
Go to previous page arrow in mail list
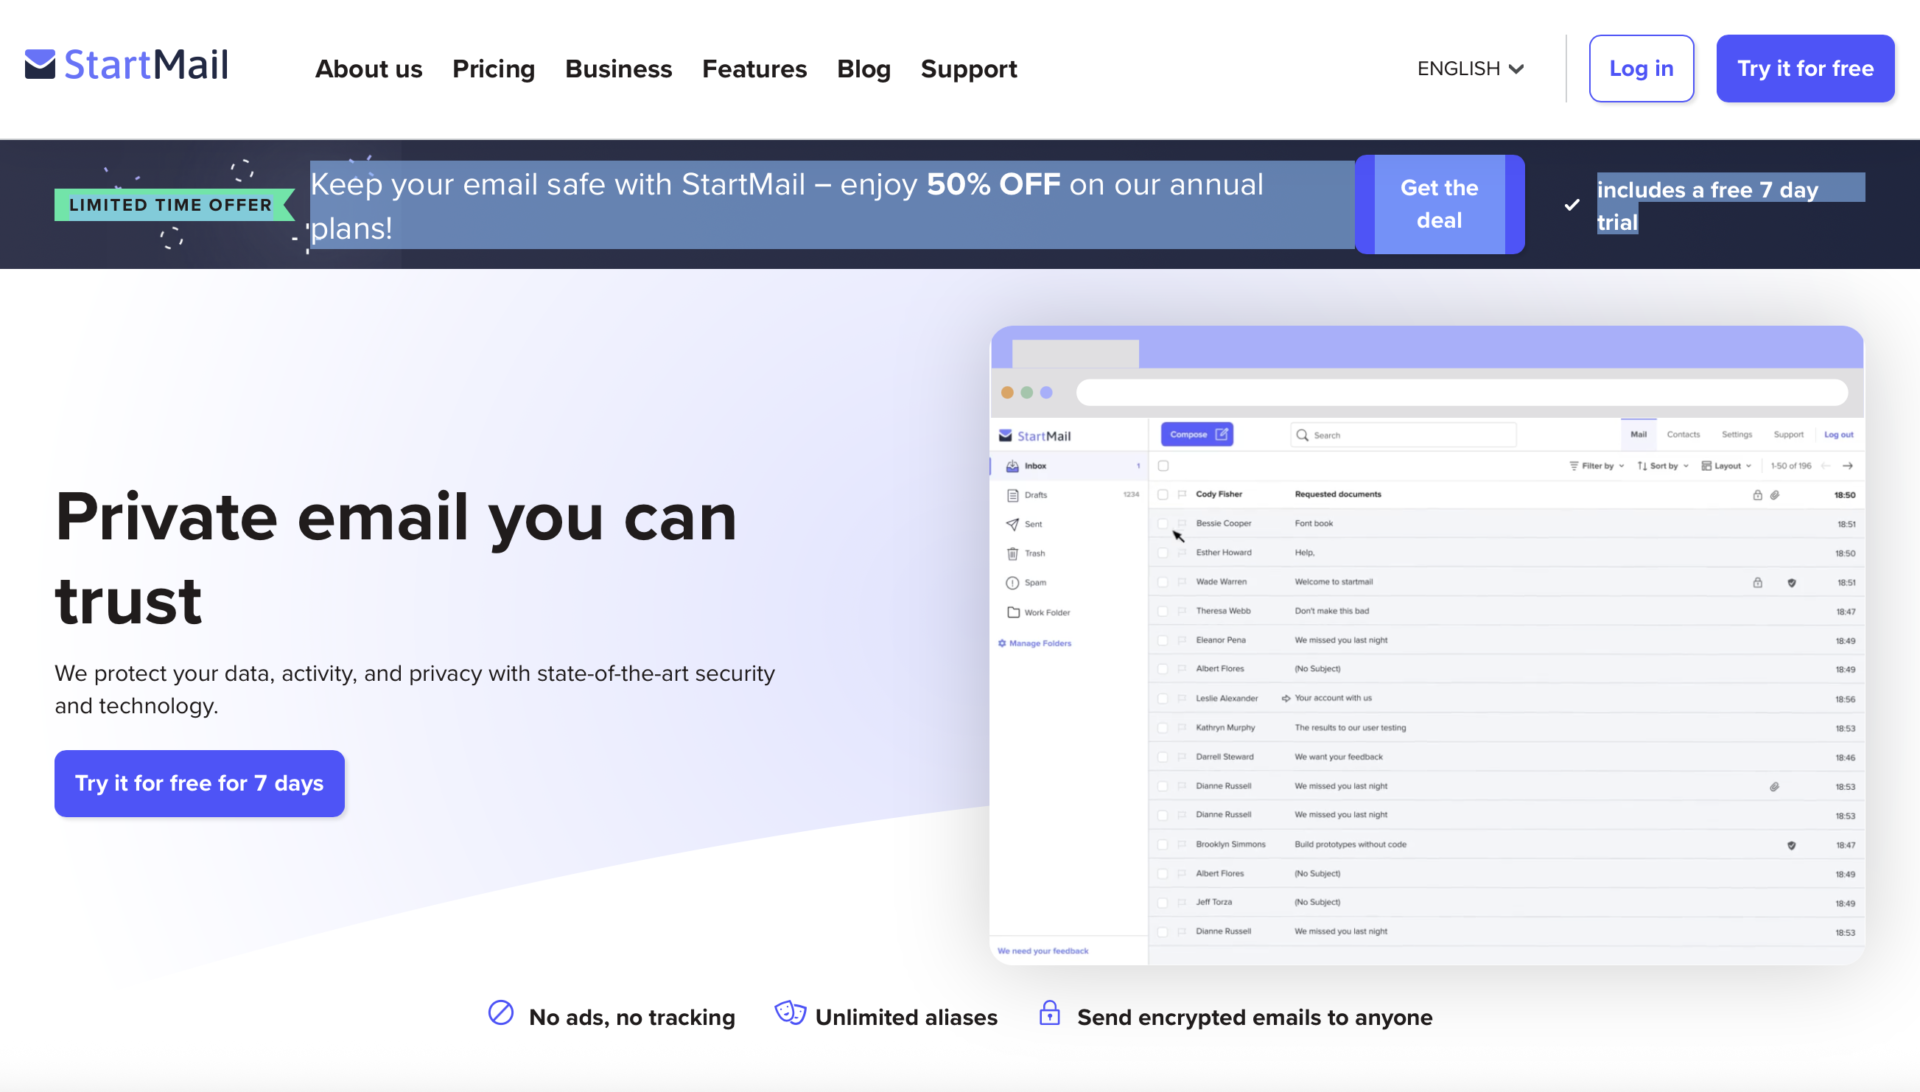coord(1826,466)
